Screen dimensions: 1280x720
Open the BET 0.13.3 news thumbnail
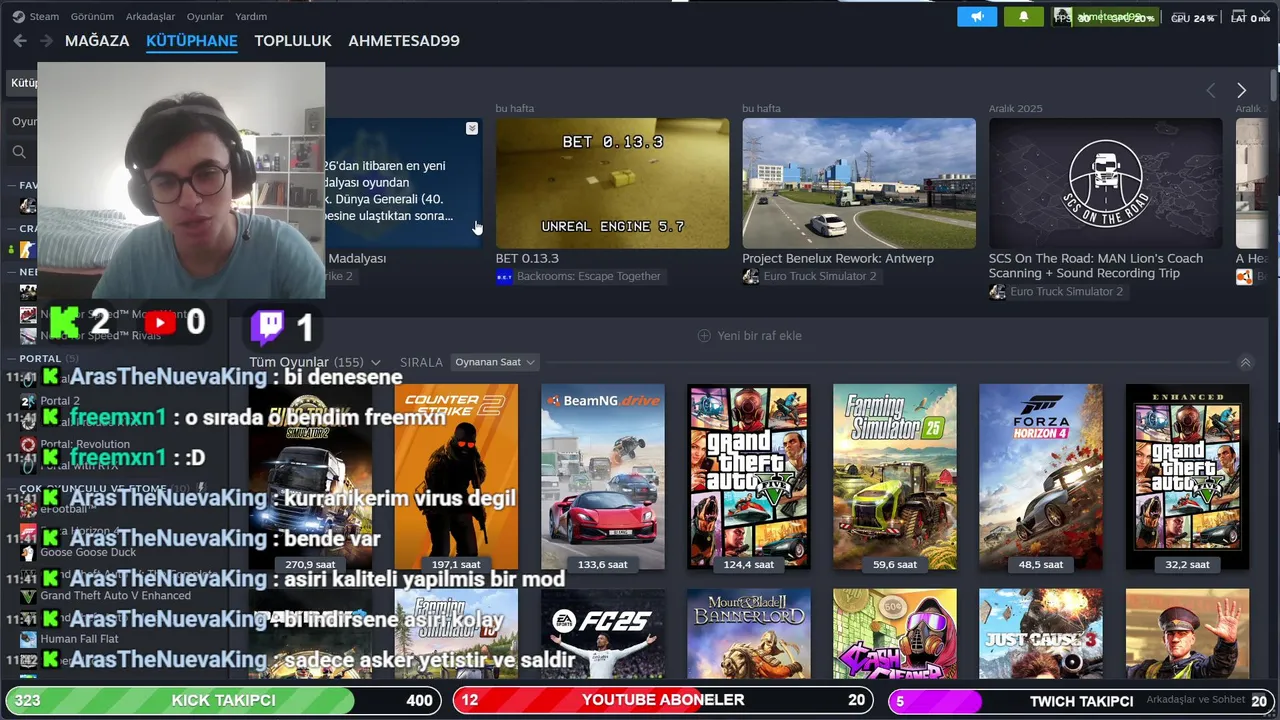pyautogui.click(x=612, y=183)
